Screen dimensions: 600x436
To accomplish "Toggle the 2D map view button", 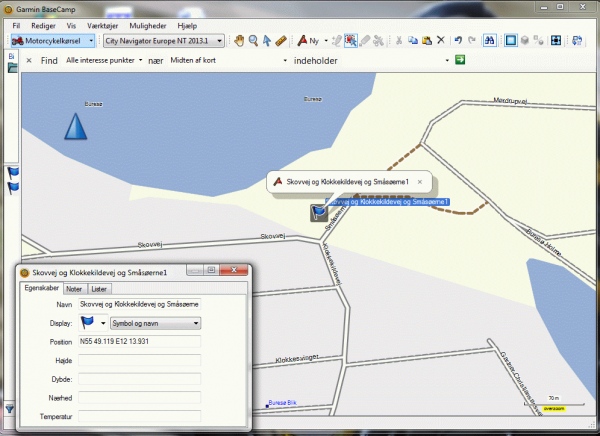I will point(511,41).
